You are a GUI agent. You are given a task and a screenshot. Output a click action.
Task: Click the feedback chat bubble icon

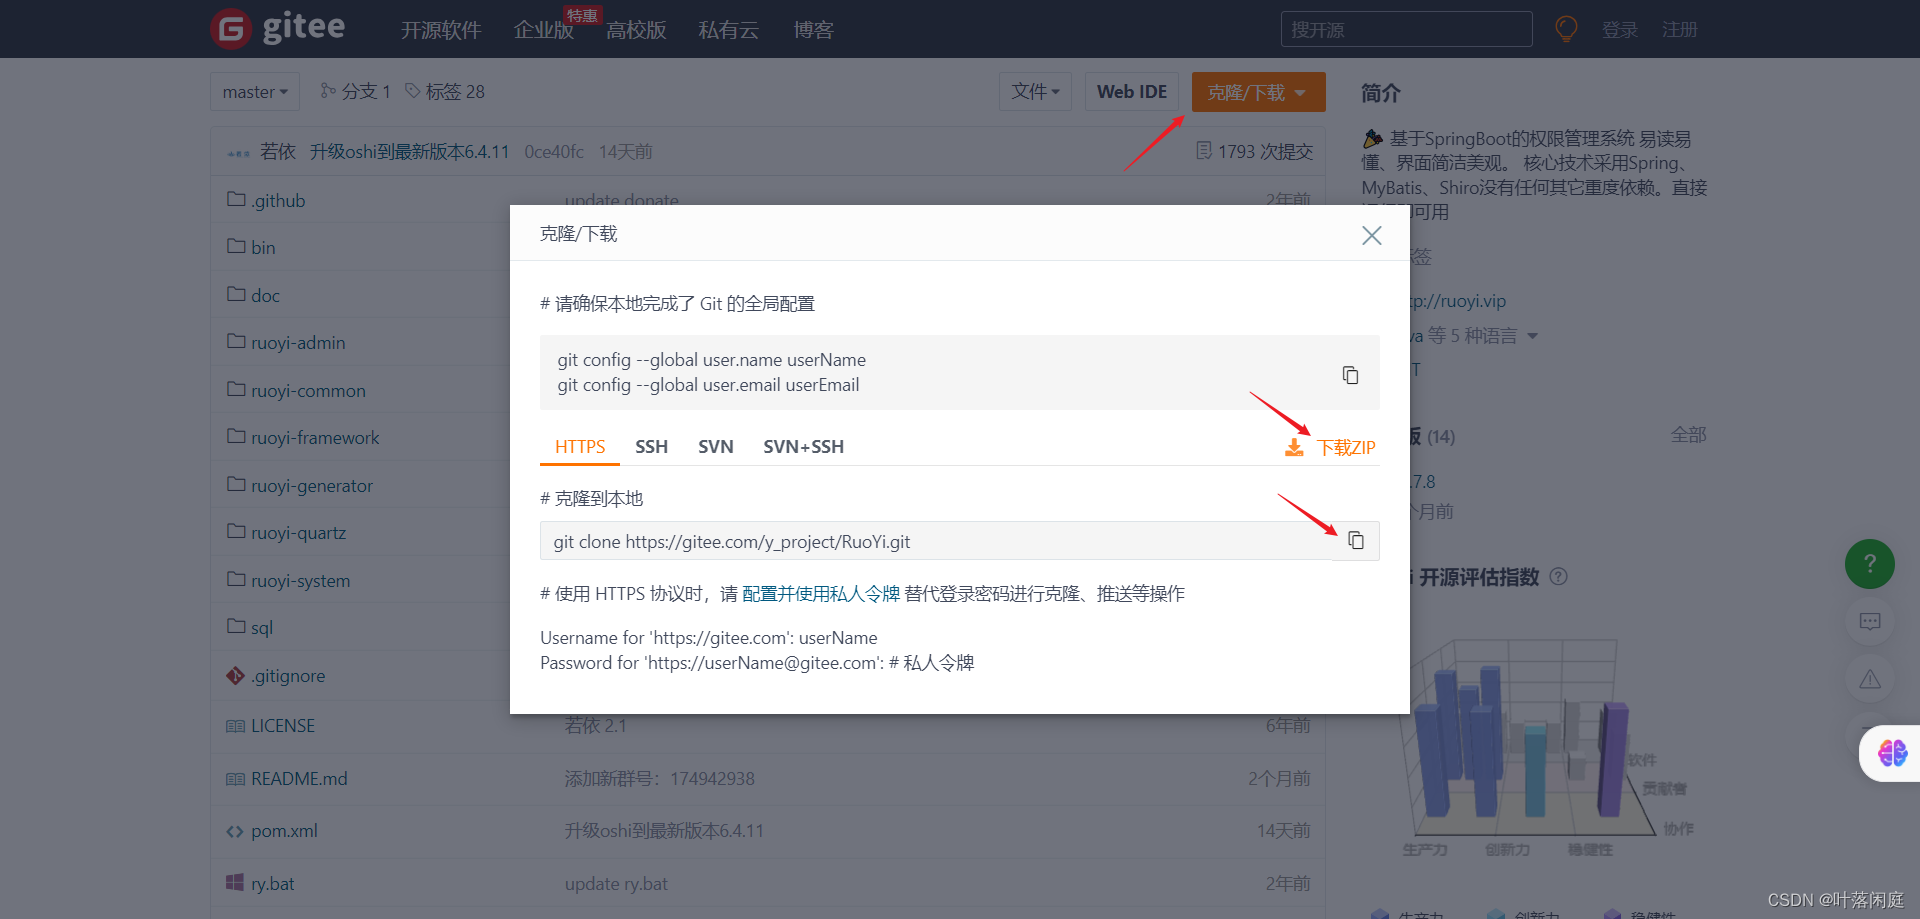1869,622
